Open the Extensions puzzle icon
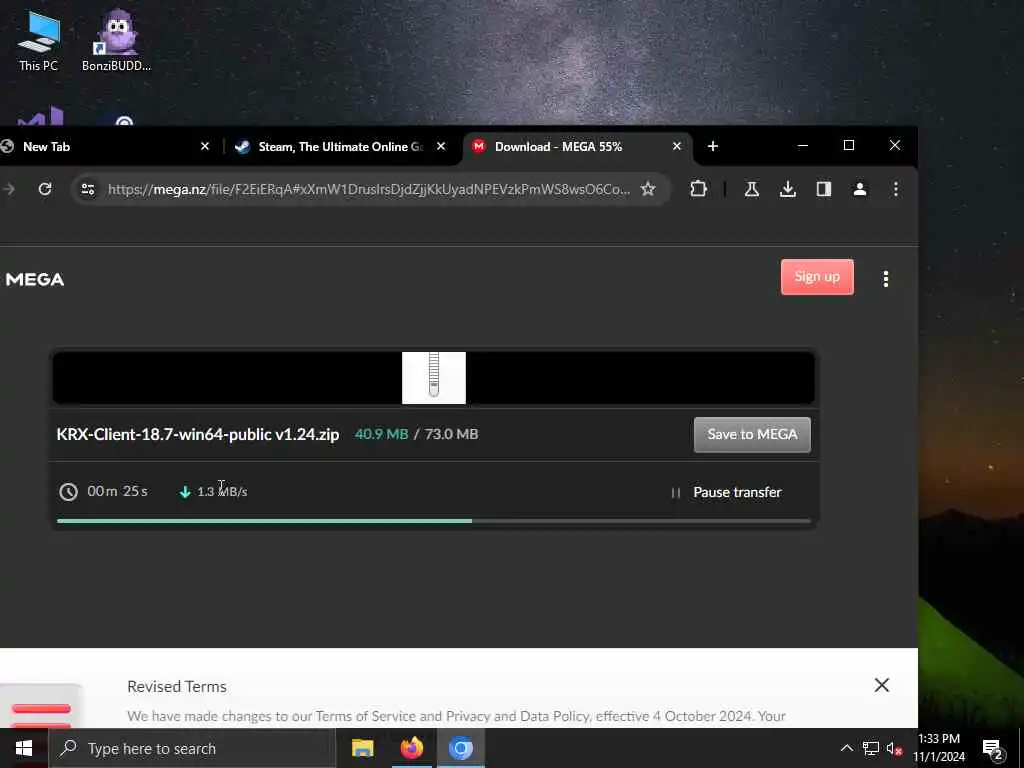 pos(698,189)
